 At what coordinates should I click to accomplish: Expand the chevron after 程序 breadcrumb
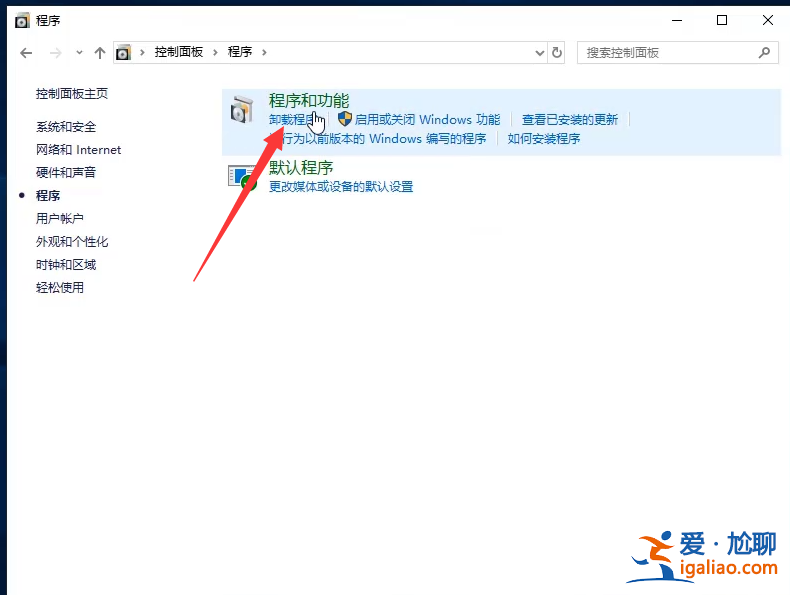coord(264,52)
